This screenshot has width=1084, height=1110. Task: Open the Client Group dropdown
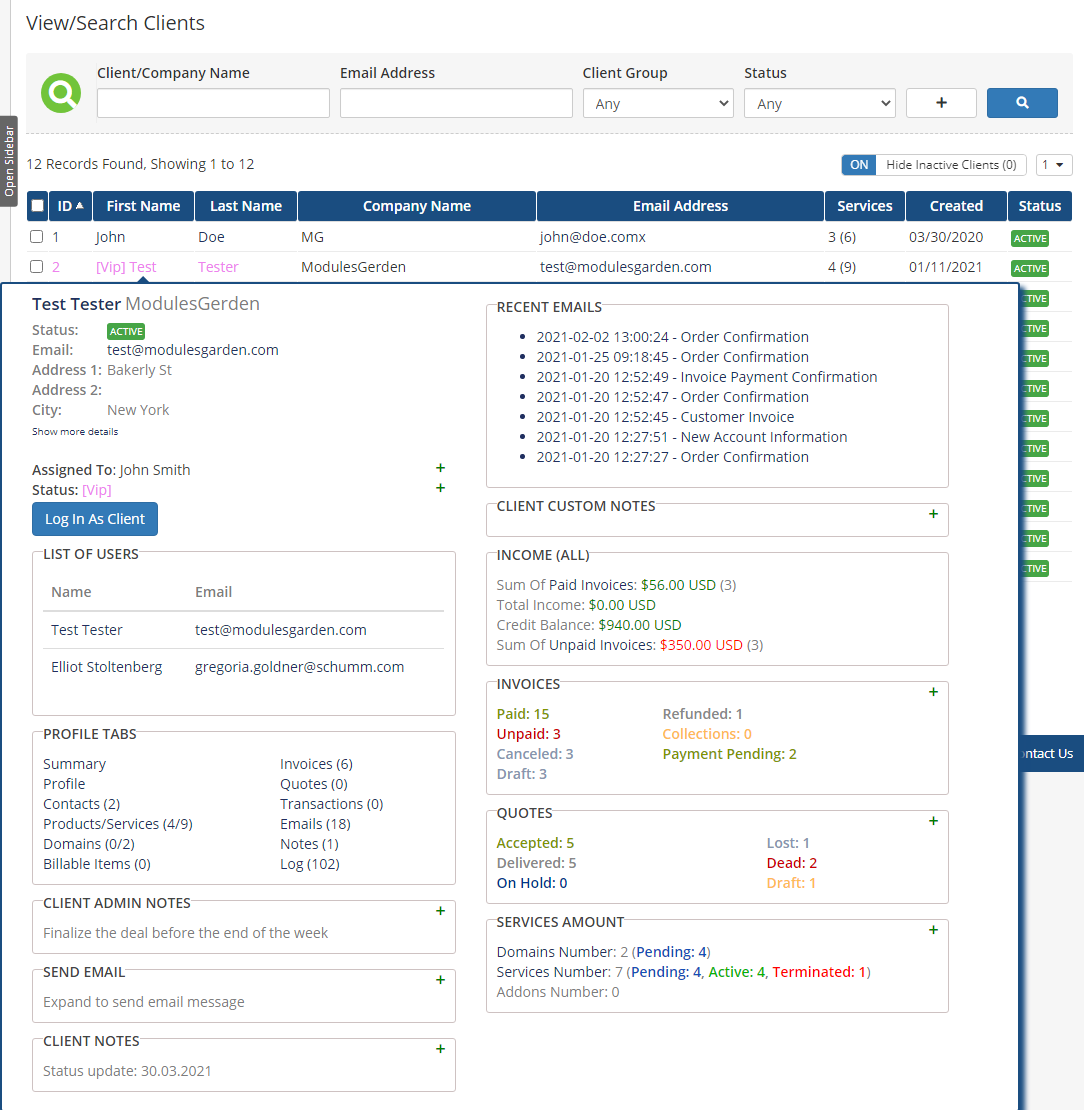658,103
